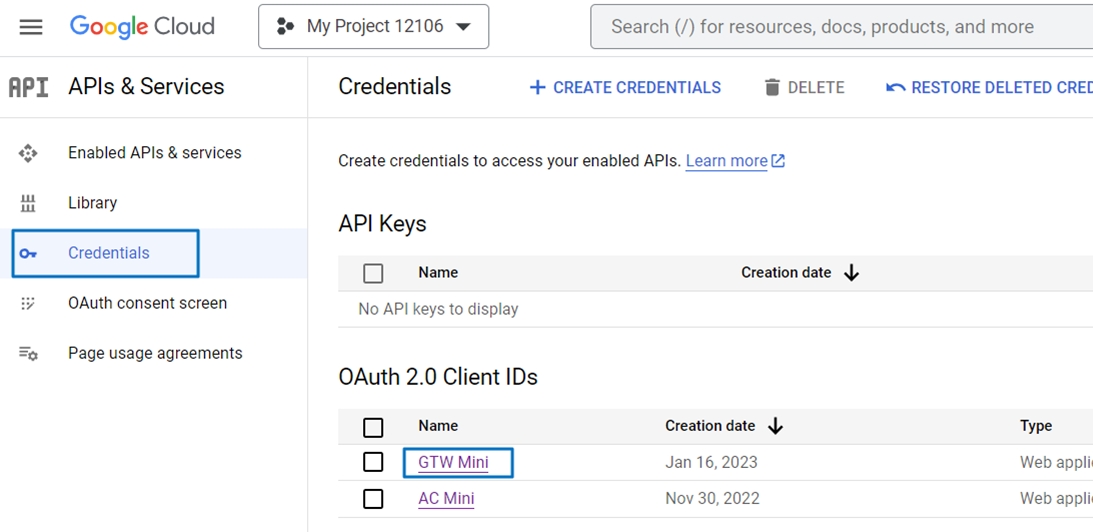Click the OAuth consent screen icon

tap(28, 303)
